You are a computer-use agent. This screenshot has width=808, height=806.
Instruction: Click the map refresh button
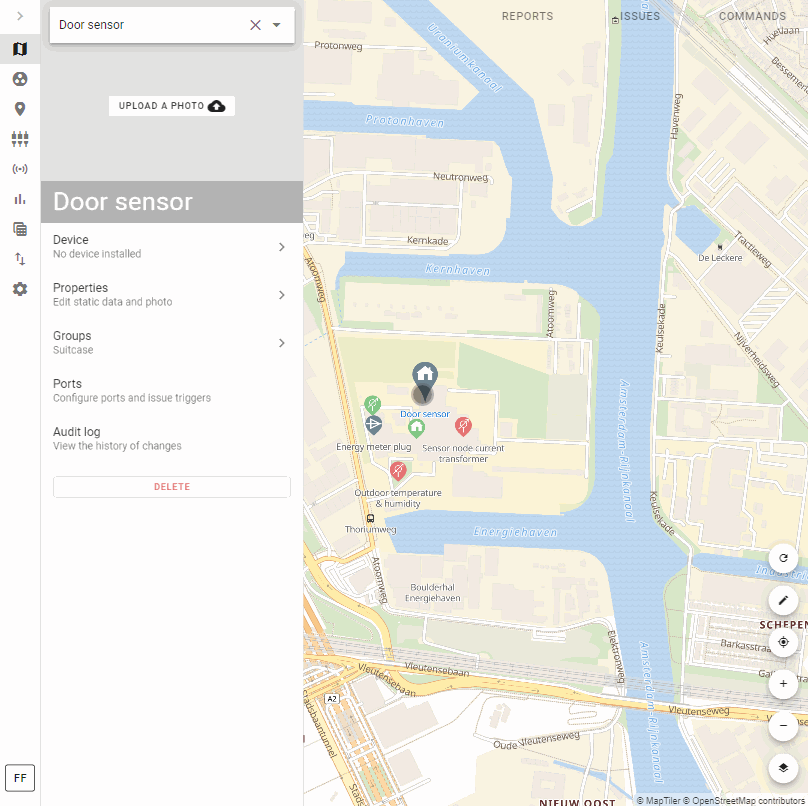click(783, 558)
